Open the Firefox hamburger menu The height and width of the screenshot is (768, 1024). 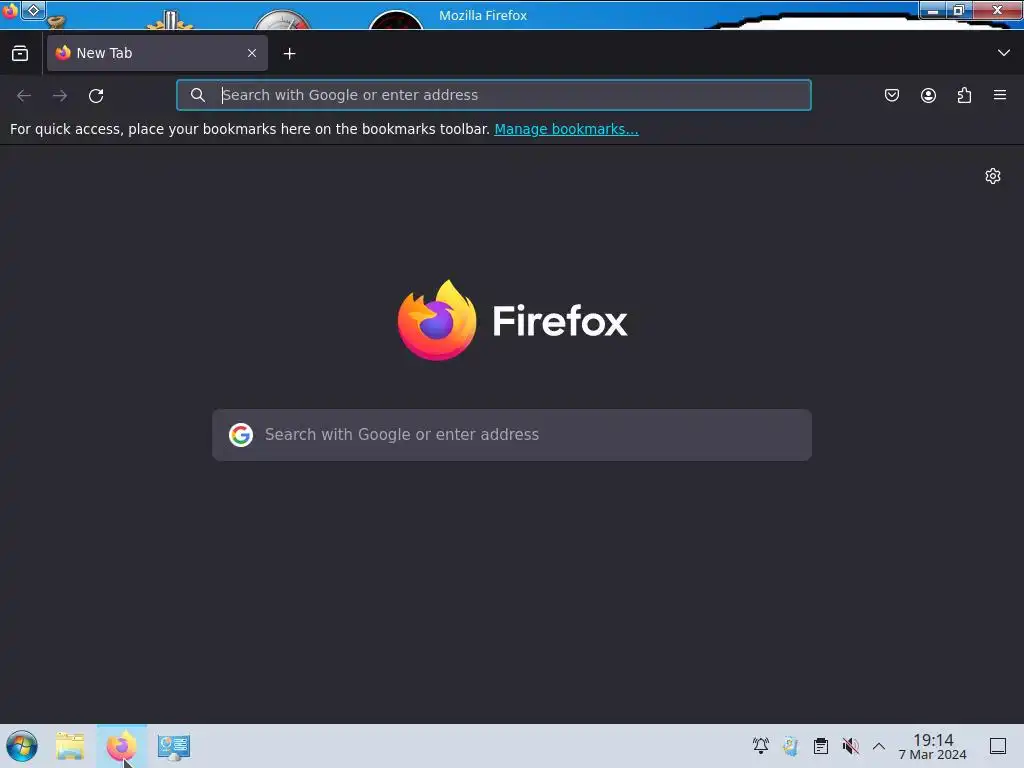[1000, 95]
